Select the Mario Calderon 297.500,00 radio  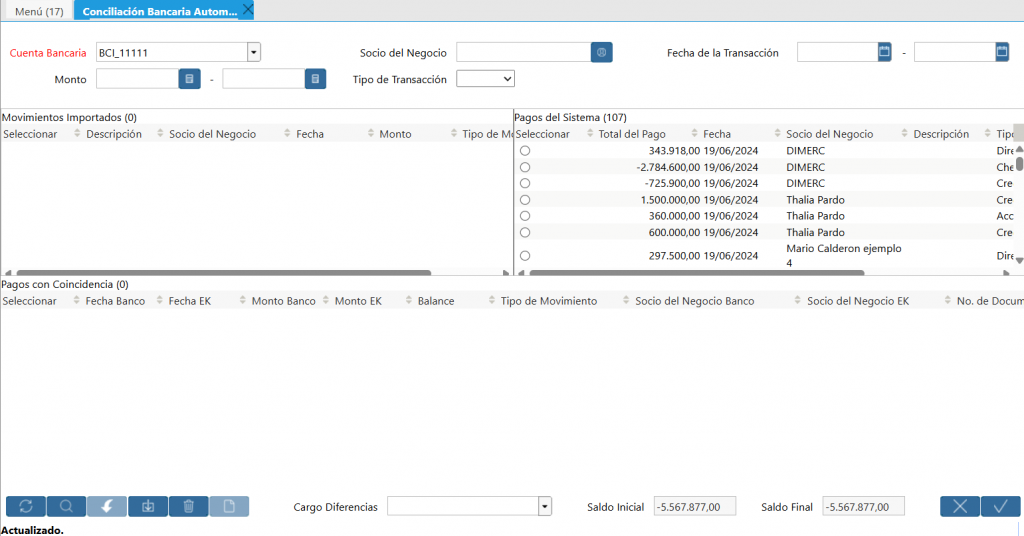(525, 256)
